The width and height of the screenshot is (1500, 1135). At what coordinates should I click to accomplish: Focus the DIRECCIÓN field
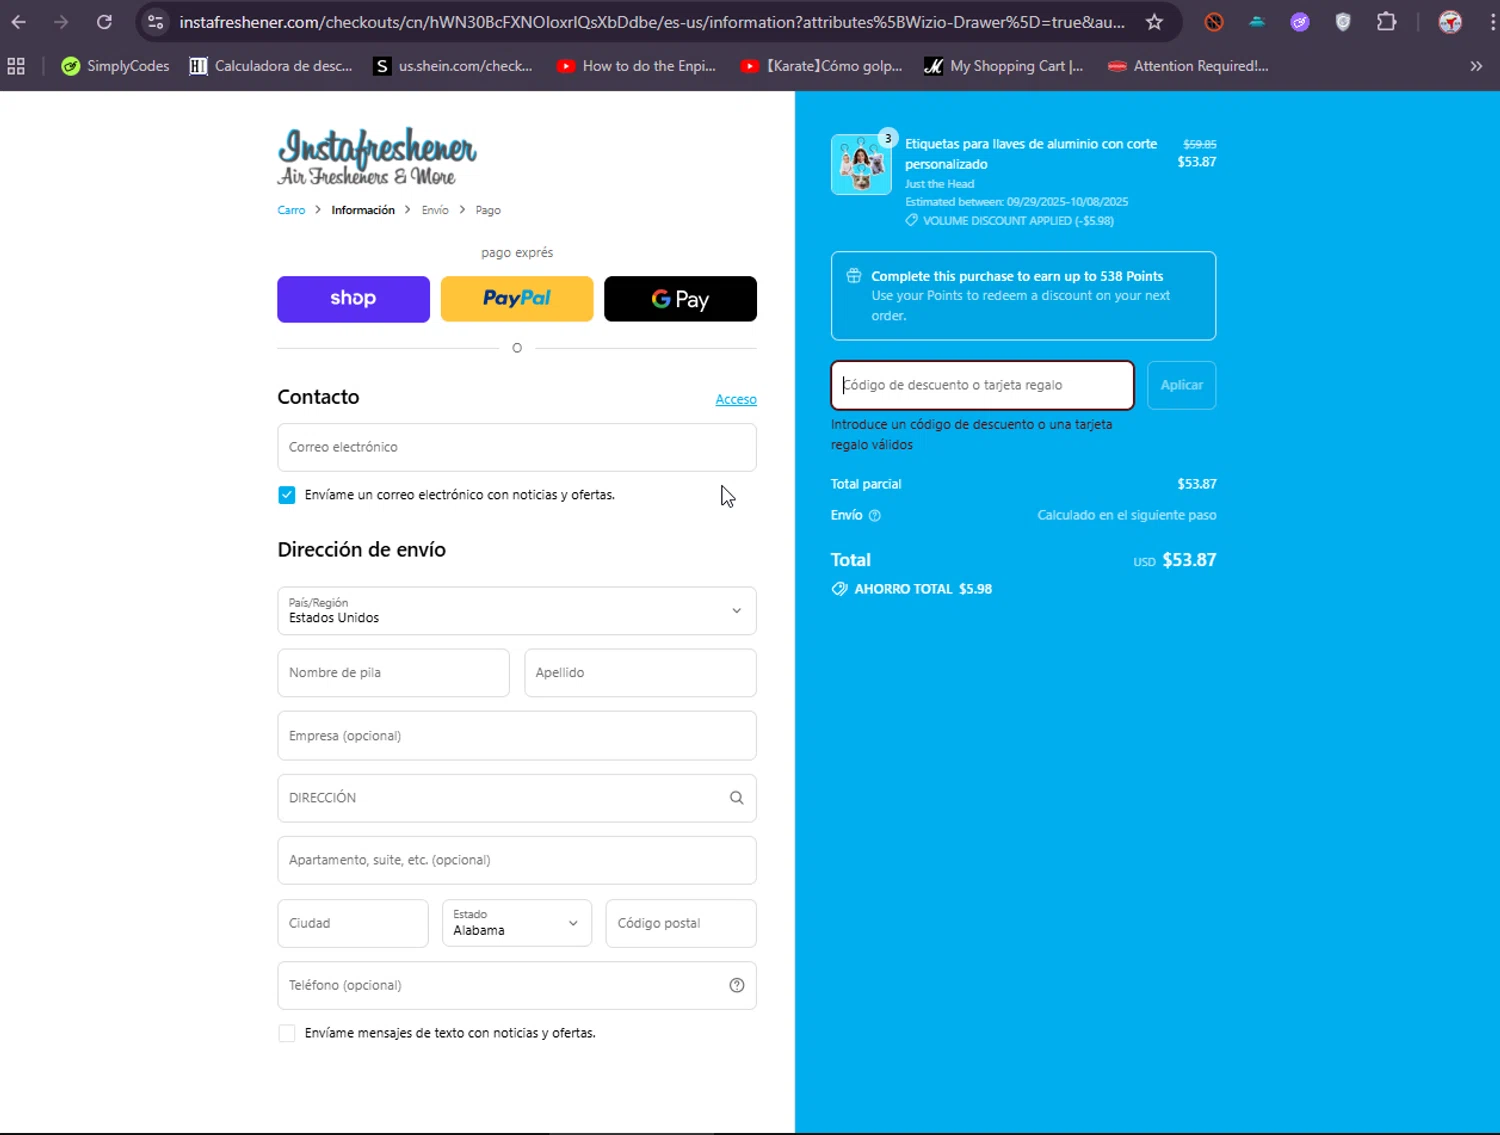point(517,798)
